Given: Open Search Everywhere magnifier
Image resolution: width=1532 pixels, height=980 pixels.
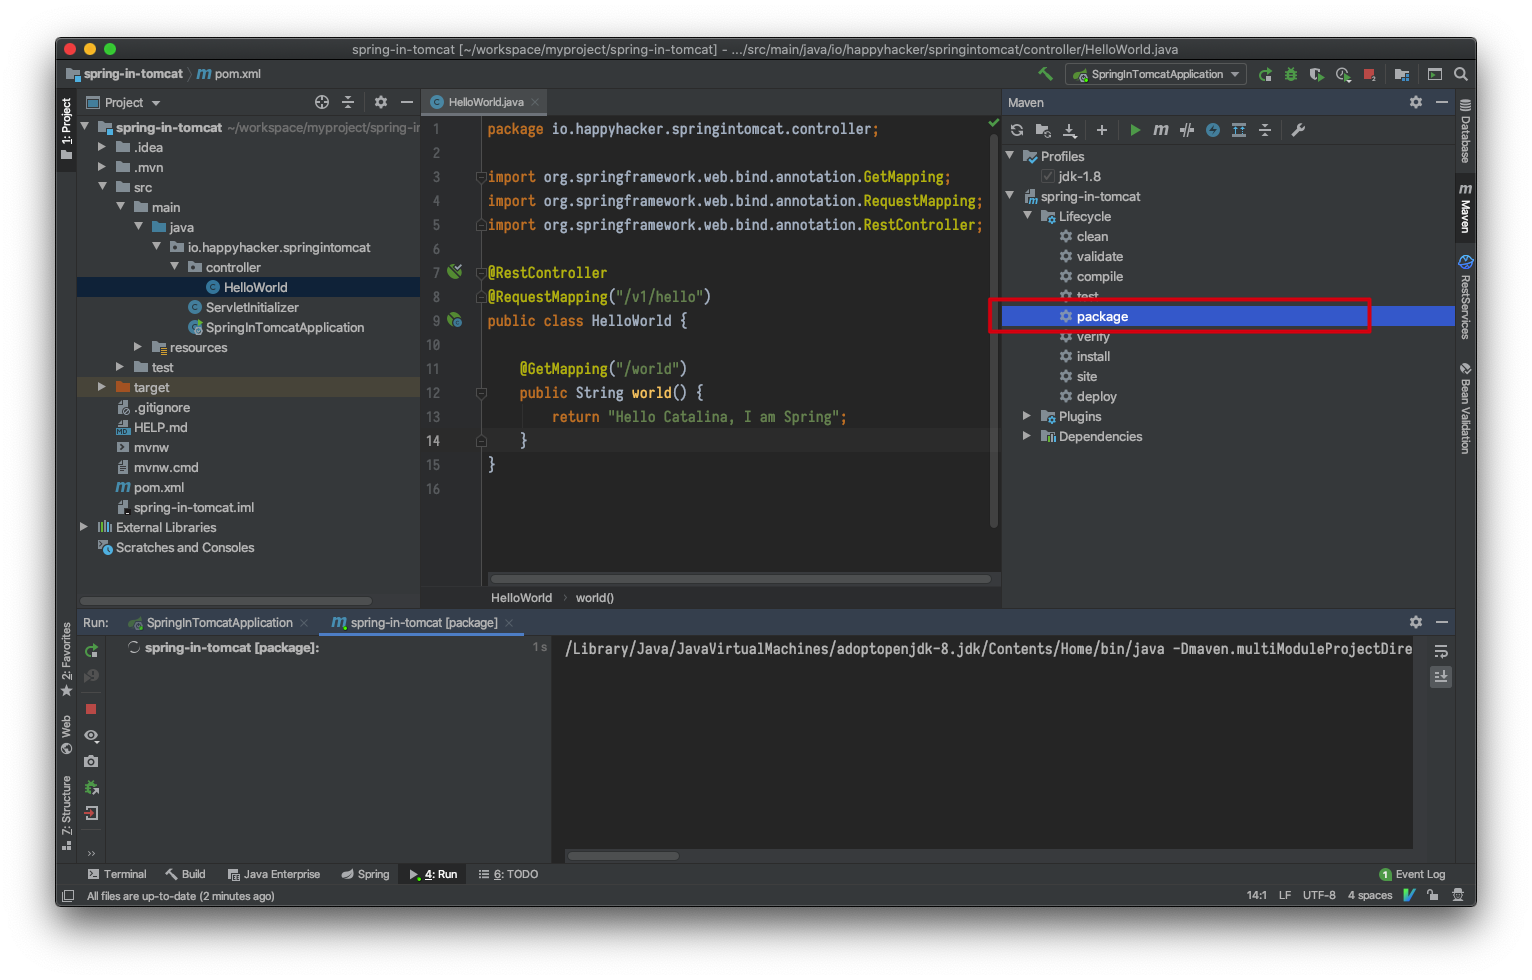Looking at the screenshot, I should tap(1461, 74).
